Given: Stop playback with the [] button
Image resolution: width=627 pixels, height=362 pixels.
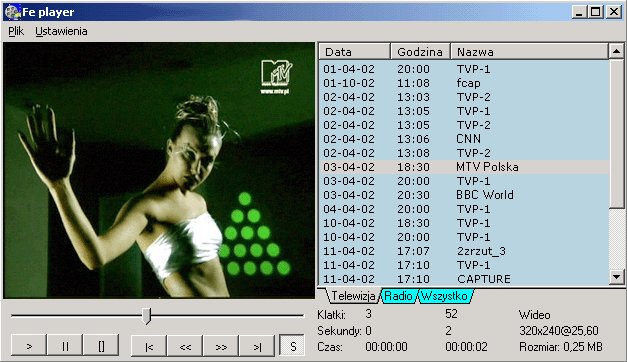Looking at the screenshot, I should [101, 345].
